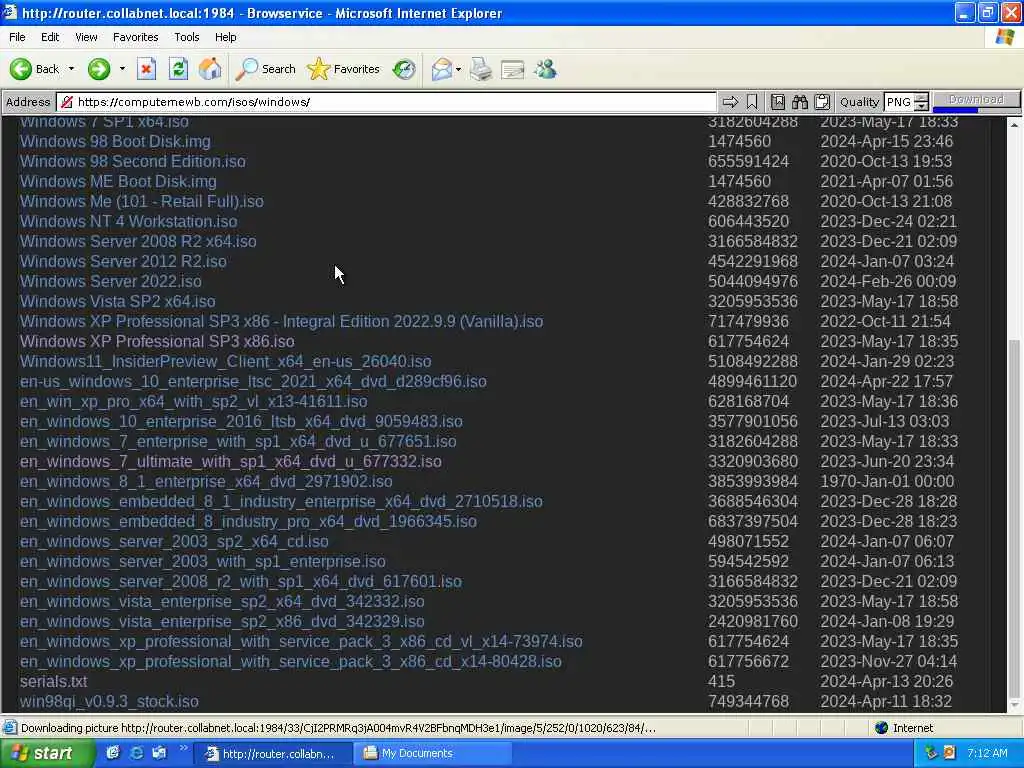The image size is (1024, 768).
Task: Select the router.collabn taskbar button
Action: click(274, 754)
